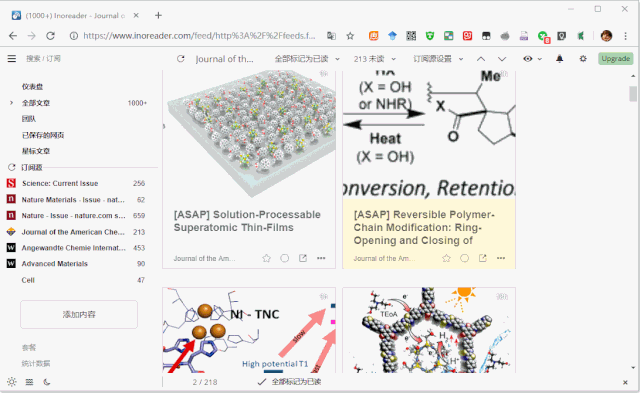
Task: Click browser back arrow
Action: tap(13, 36)
